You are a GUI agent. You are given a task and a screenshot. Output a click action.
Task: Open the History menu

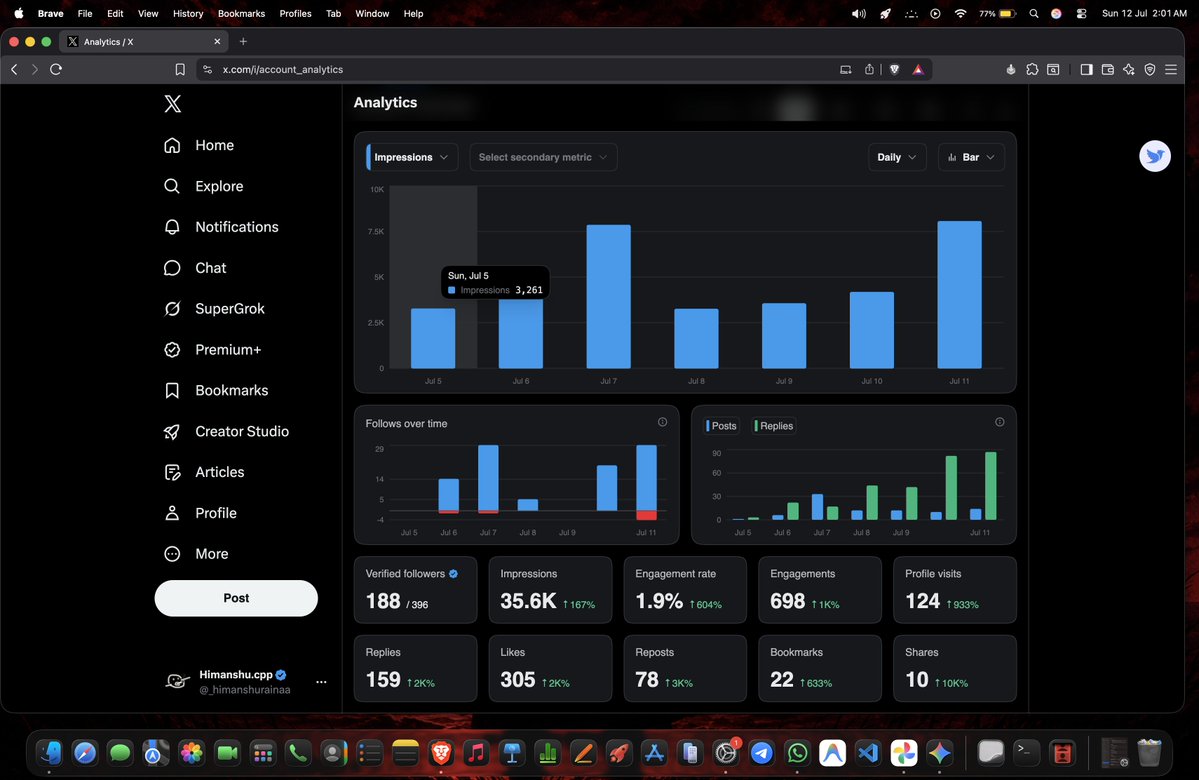(188, 14)
